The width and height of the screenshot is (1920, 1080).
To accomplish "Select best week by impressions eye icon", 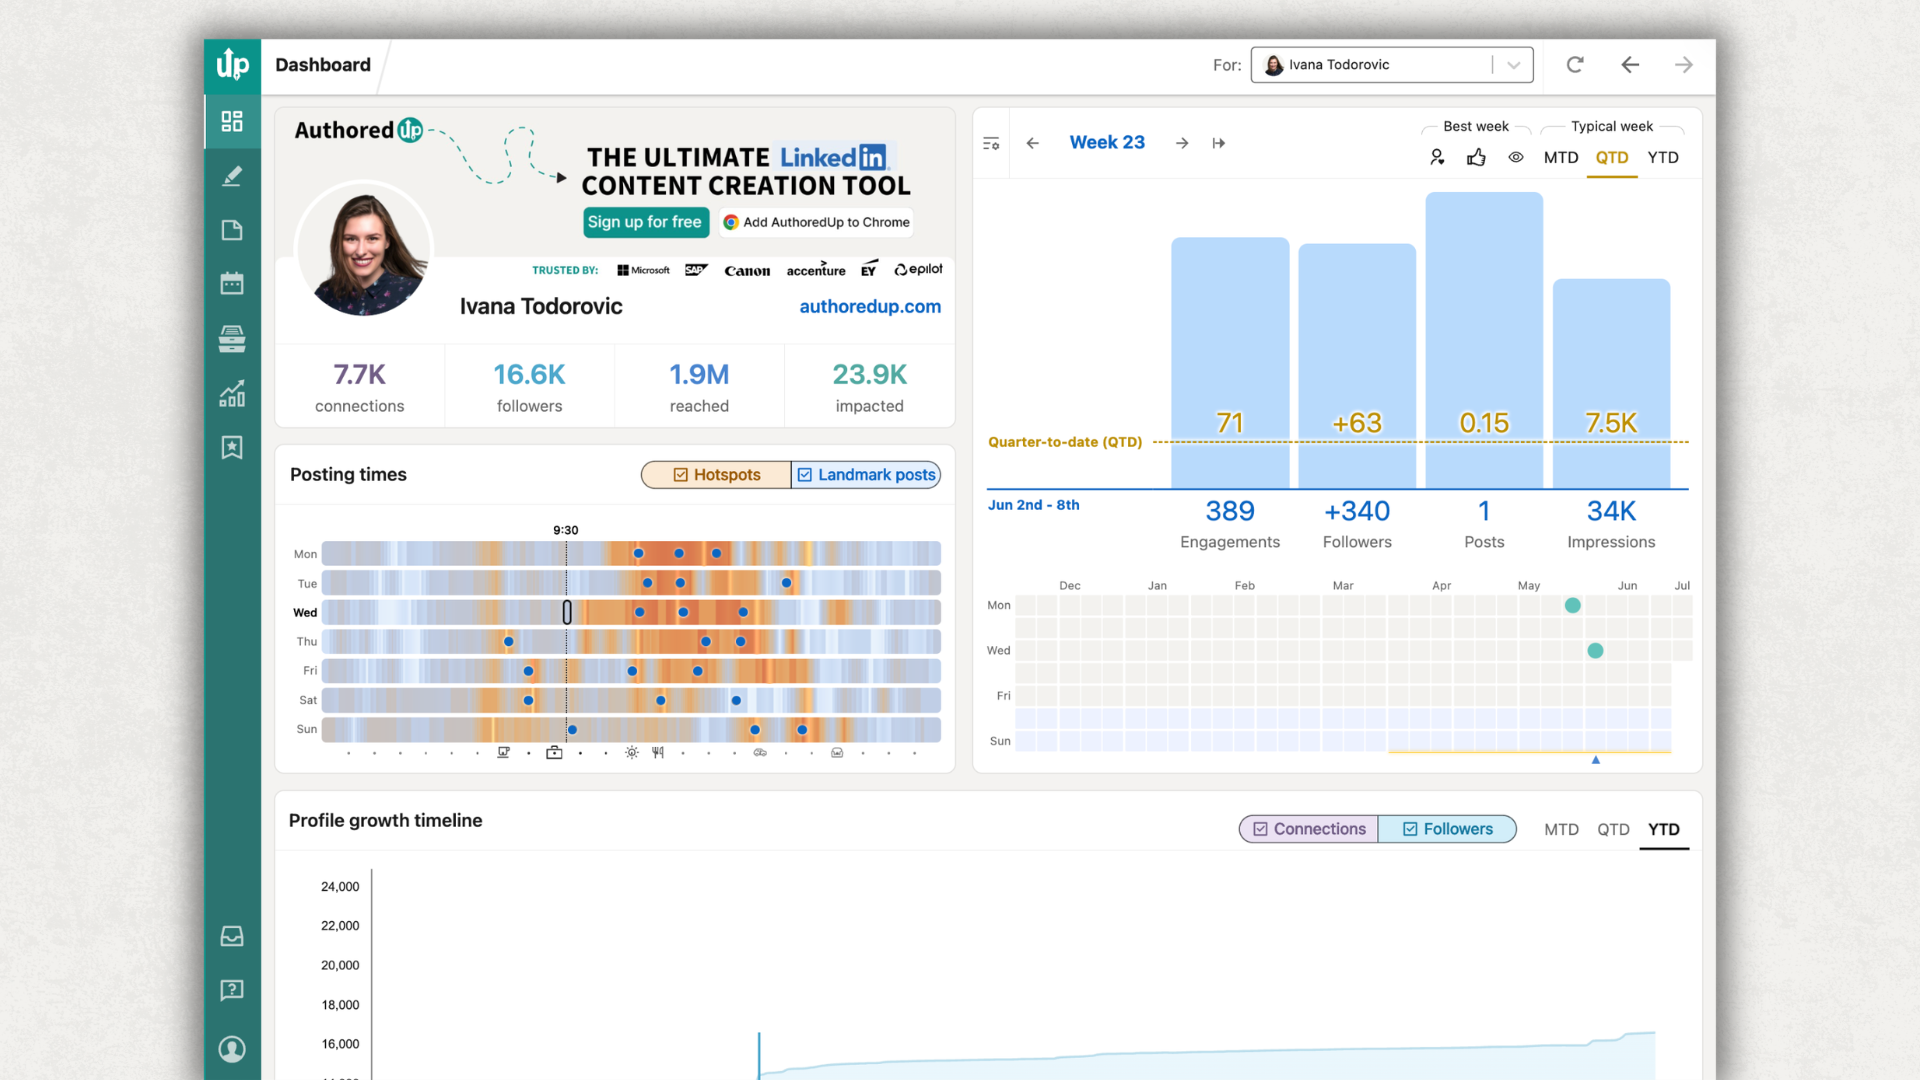I will [x=1516, y=157].
